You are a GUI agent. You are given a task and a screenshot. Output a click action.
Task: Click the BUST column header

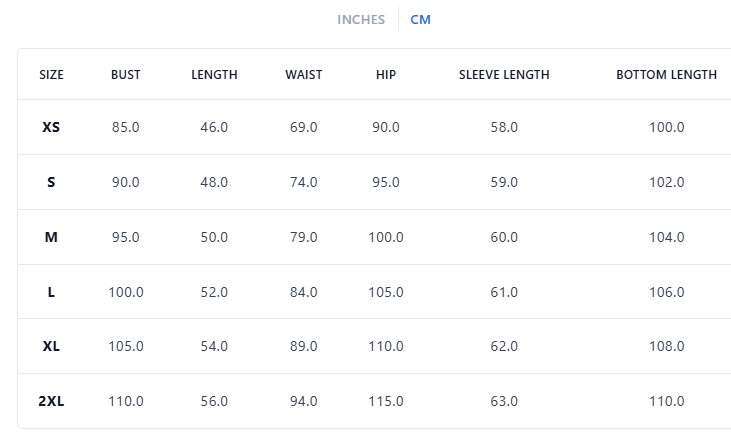(126, 75)
